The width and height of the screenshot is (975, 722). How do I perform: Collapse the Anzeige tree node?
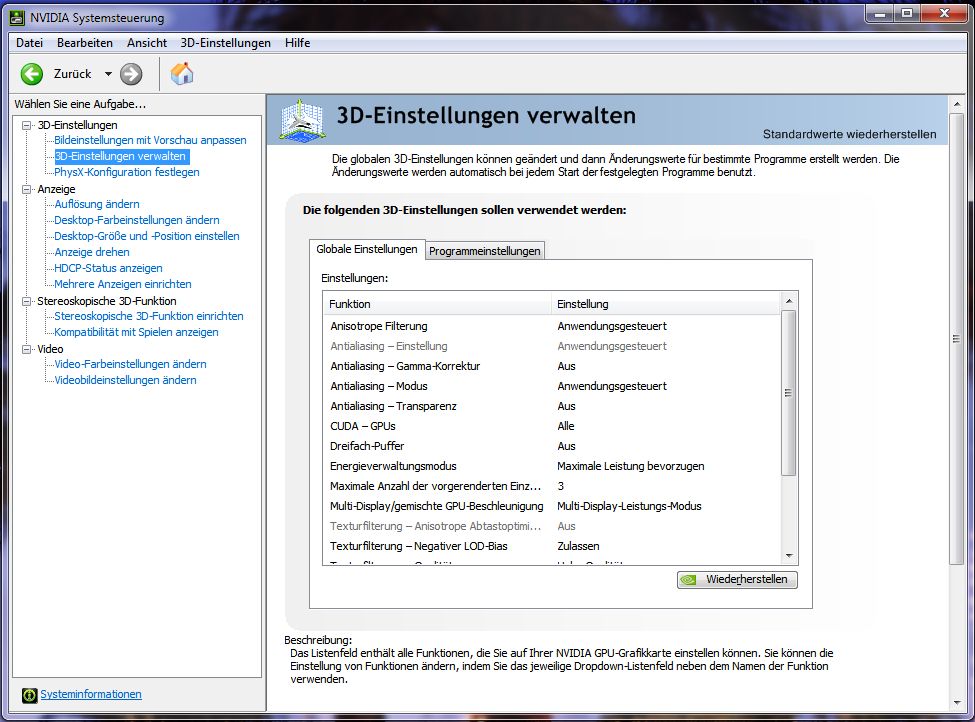pos(26,189)
